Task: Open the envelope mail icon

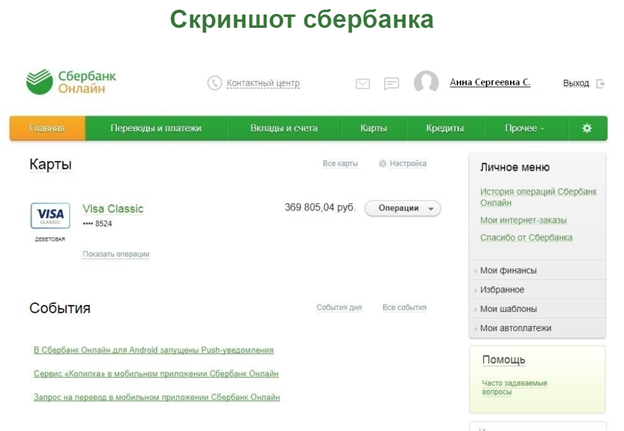Action: coord(363,84)
